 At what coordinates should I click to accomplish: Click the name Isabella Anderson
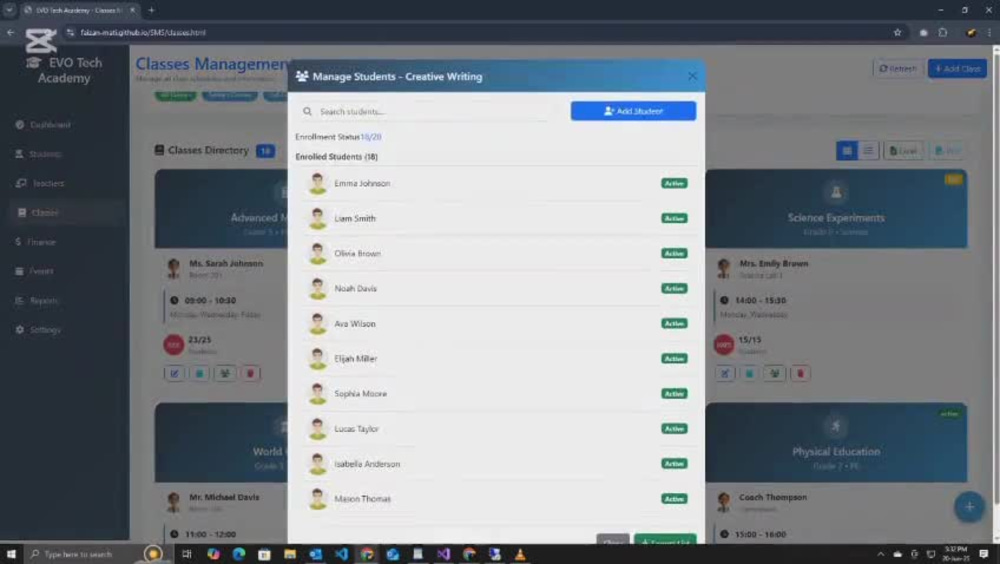pyautogui.click(x=367, y=464)
